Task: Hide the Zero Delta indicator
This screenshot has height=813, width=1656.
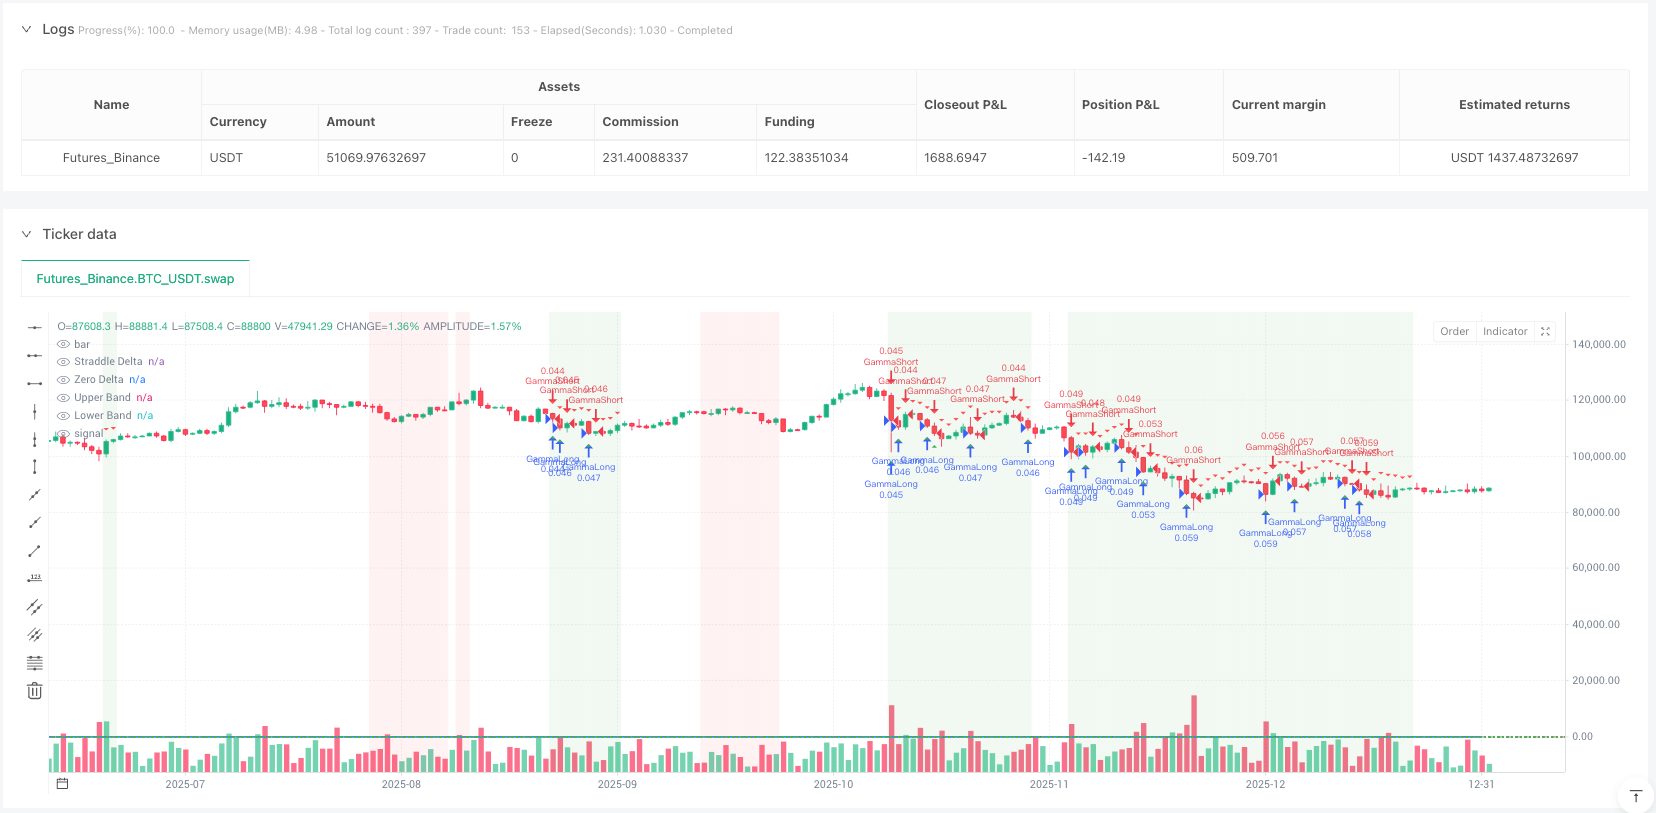Action: tap(64, 380)
